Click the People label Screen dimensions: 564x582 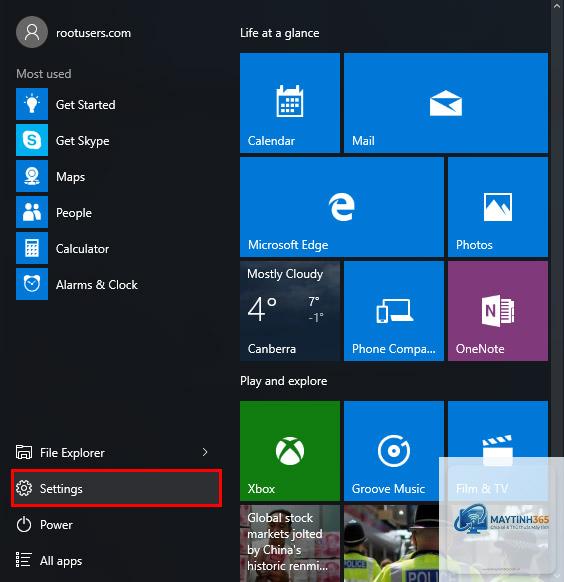click(x=74, y=213)
